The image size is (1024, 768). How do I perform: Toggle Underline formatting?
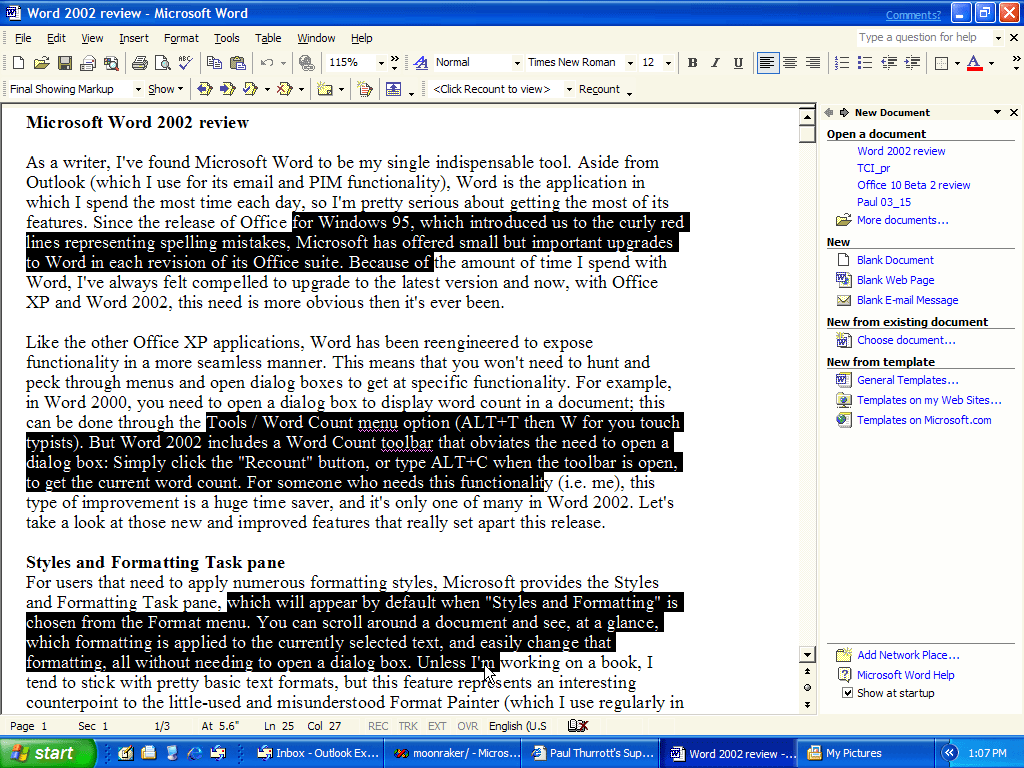tap(738, 63)
